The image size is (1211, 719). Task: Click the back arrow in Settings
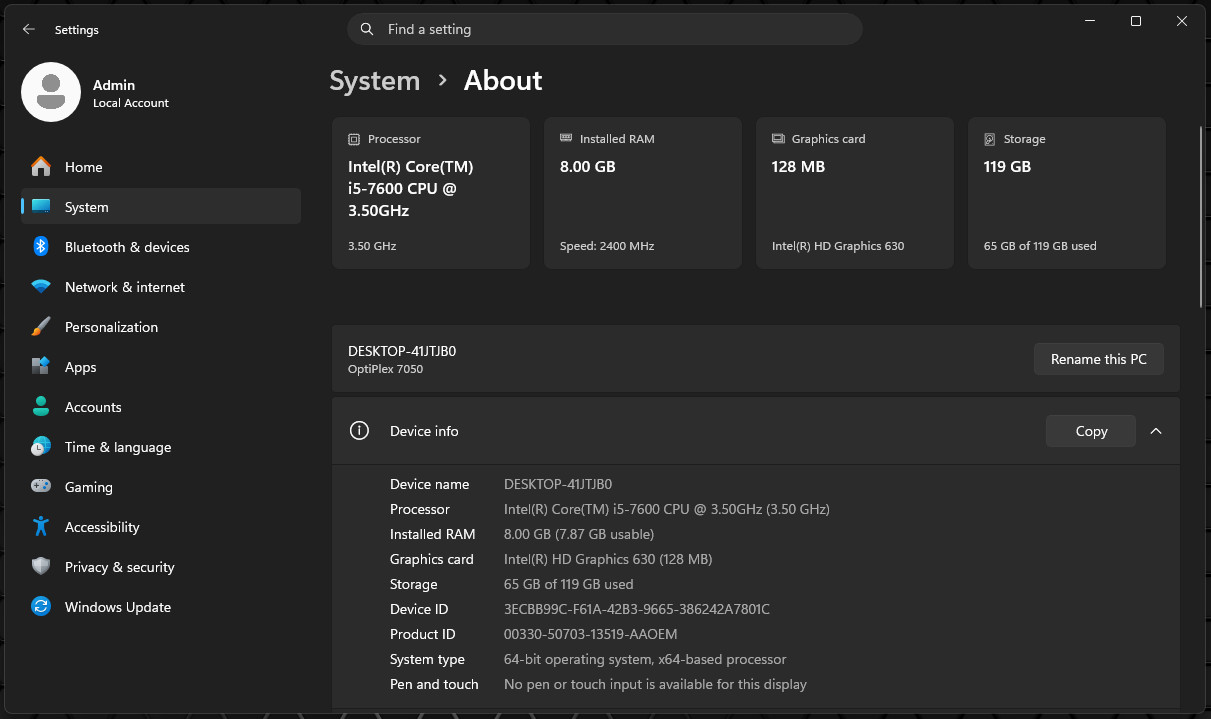coord(29,30)
